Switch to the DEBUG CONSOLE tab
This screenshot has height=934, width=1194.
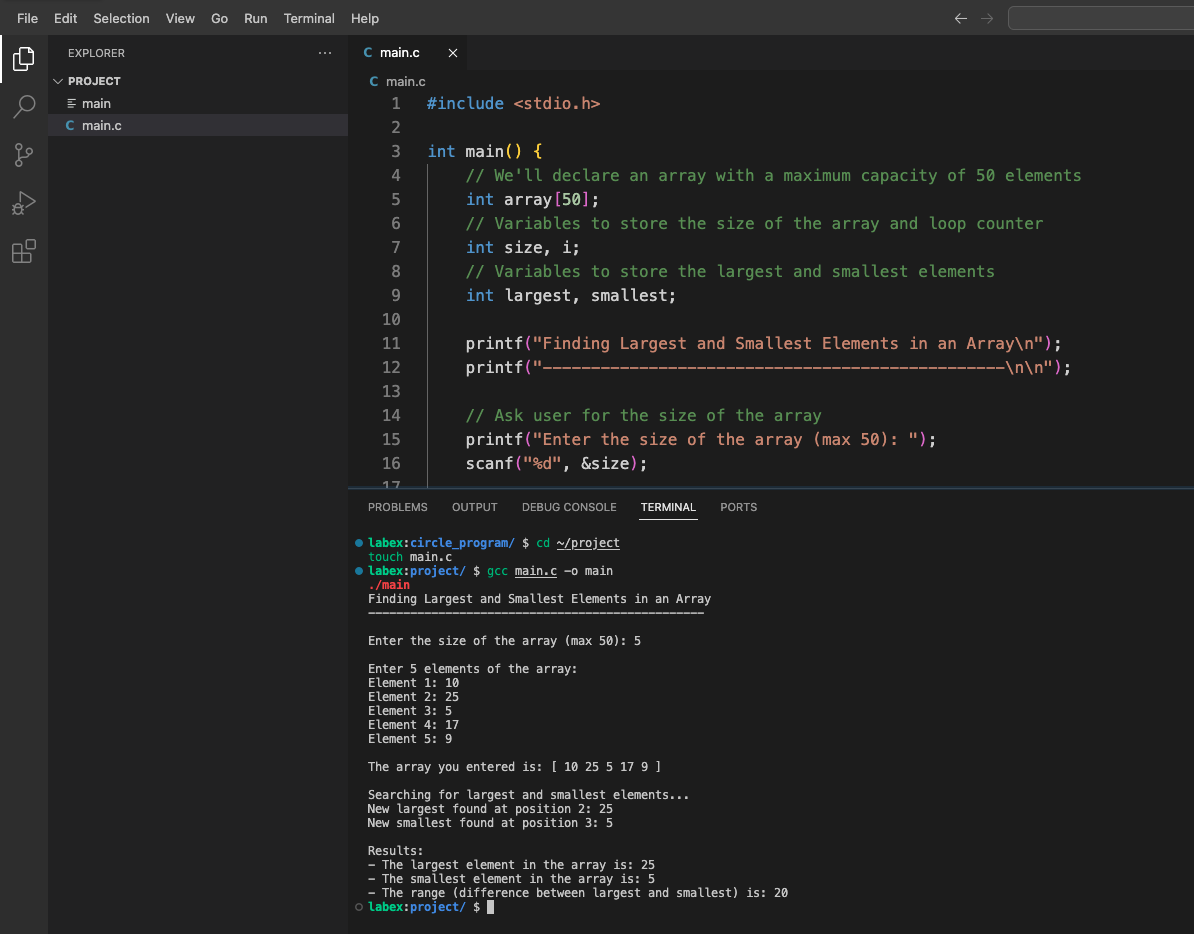click(x=568, y=507)
